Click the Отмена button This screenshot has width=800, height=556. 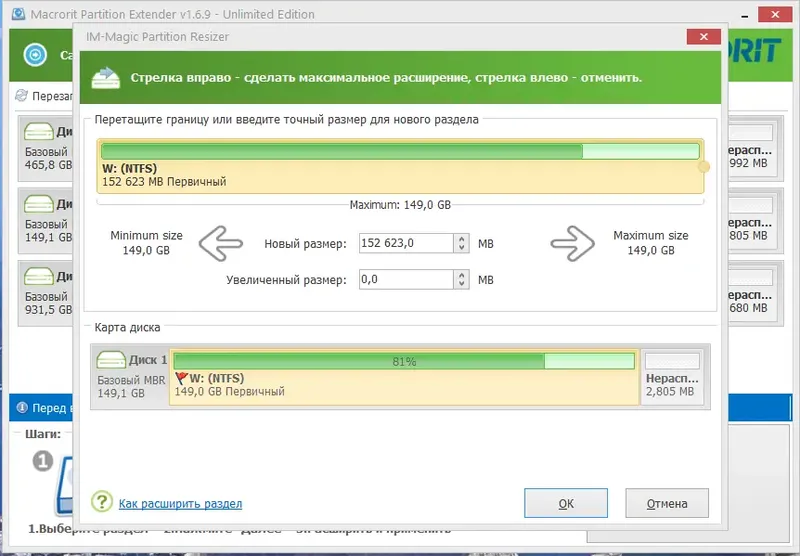[x=667, y=503]
